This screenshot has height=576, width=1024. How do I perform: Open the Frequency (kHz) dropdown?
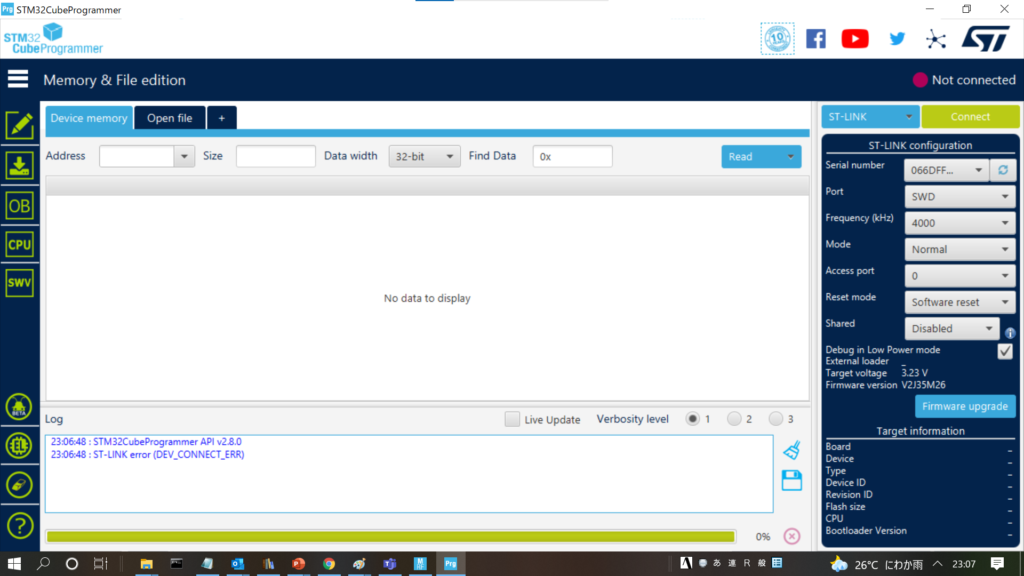(x=960, y=223)
